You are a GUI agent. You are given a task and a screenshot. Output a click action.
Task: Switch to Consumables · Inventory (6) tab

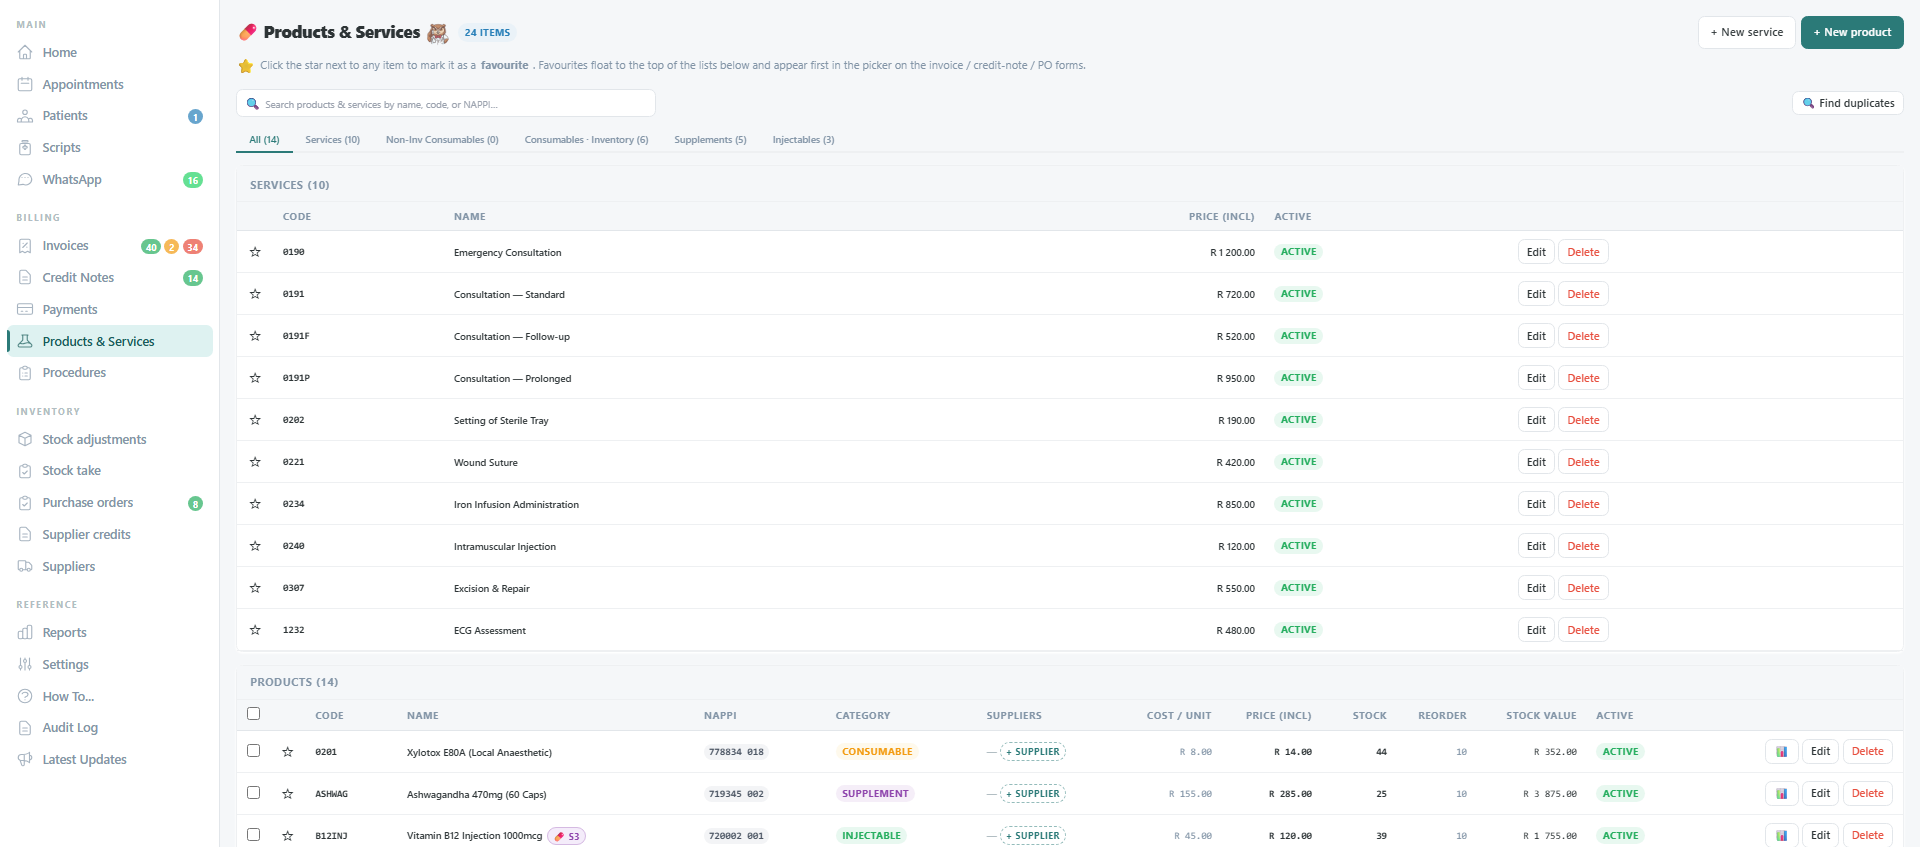pyautogui.click(x=586, y=140)
